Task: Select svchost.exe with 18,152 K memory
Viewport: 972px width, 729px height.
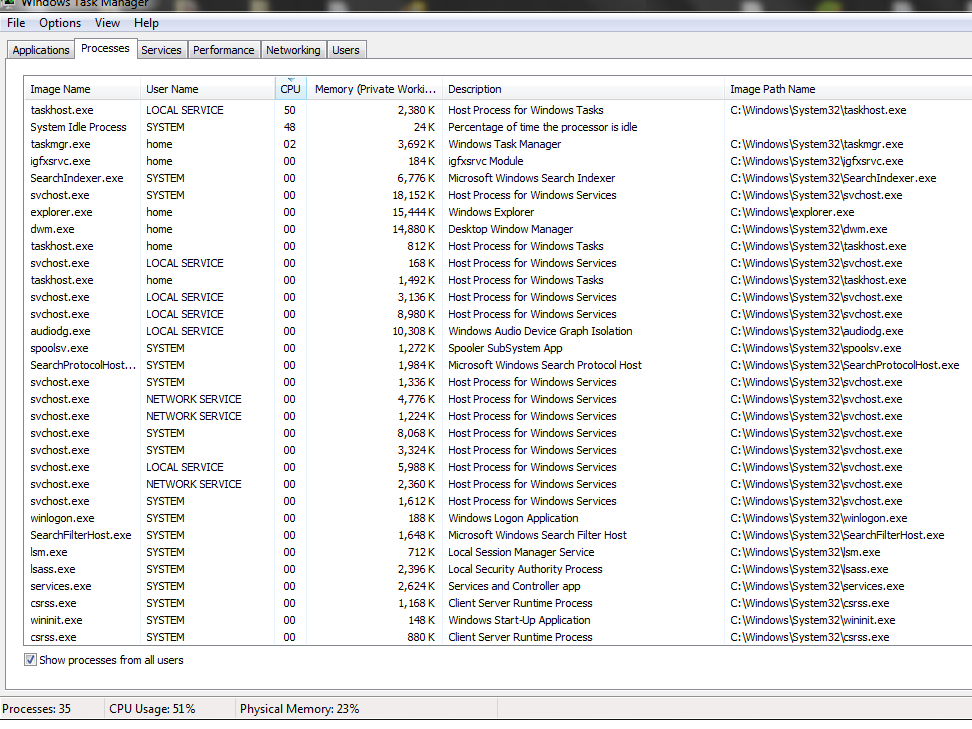Action: (x=498, y=195)
